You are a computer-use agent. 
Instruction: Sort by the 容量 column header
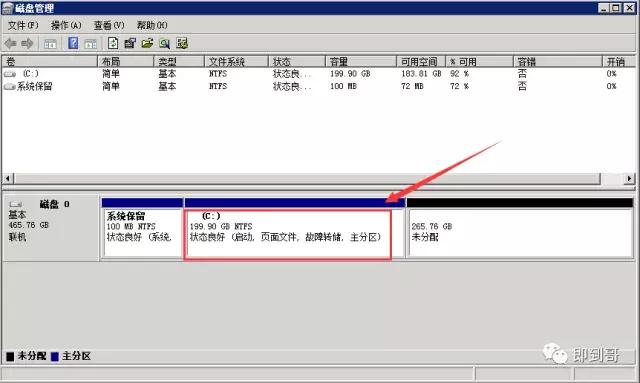tap(361, 62)
